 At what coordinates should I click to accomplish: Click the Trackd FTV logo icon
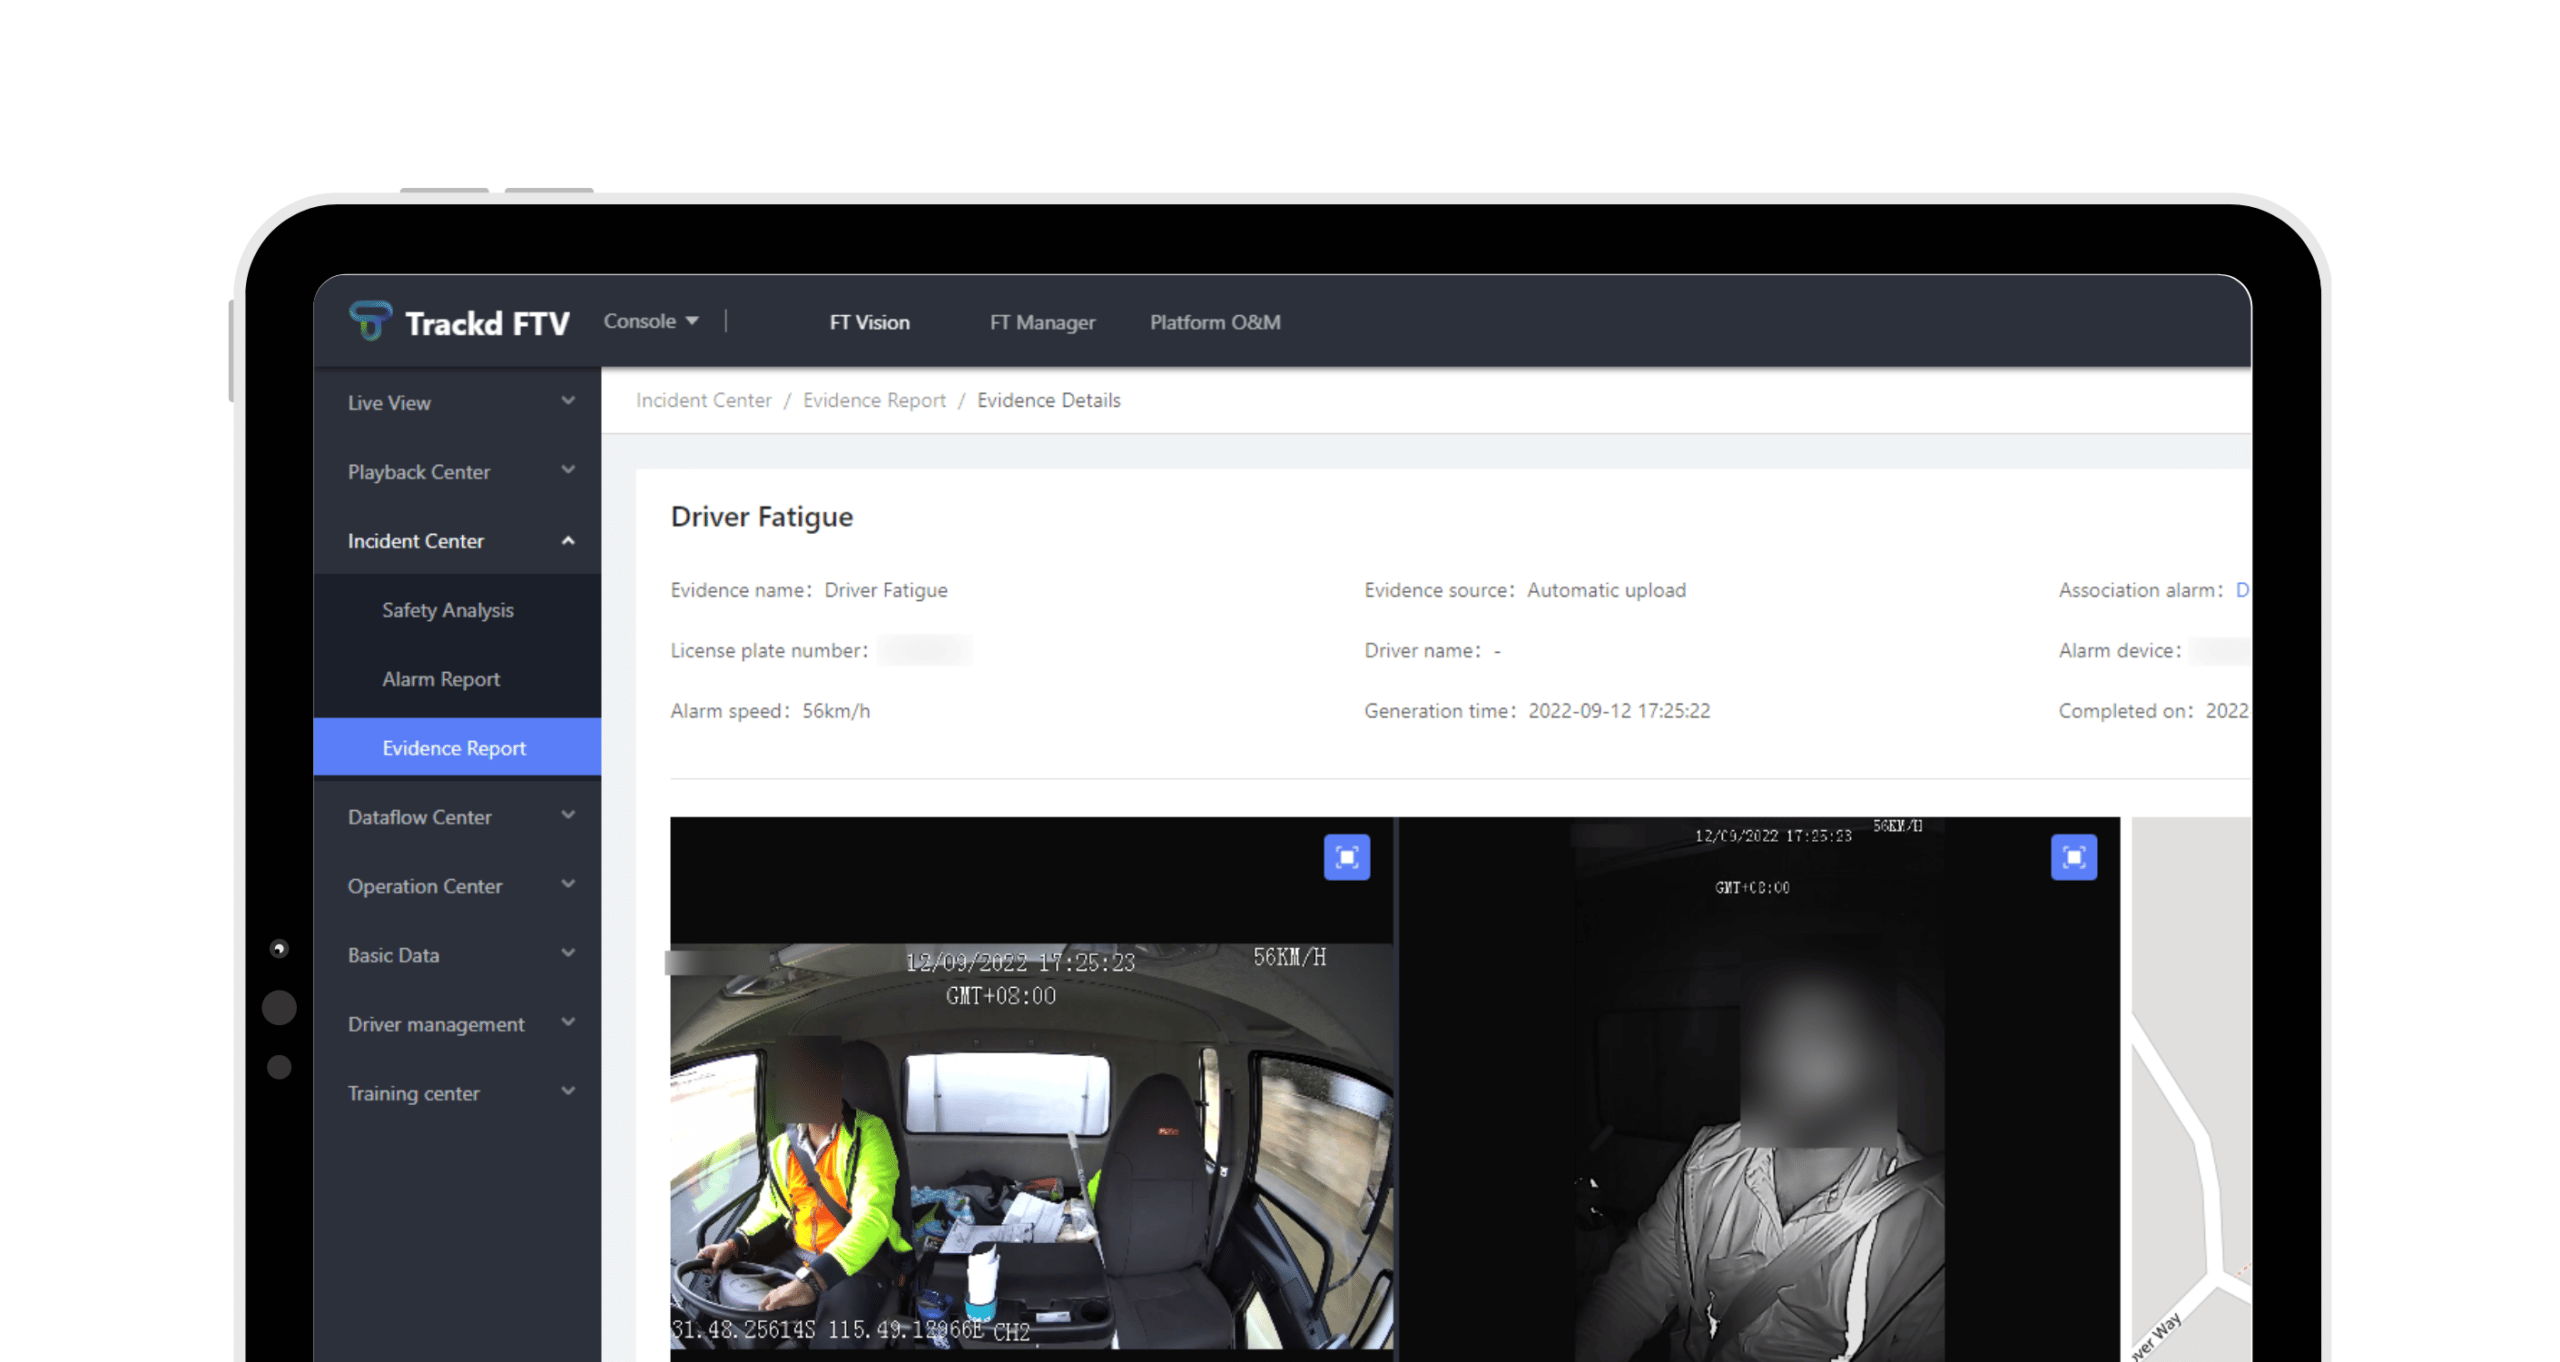click(x=369, y=321)
